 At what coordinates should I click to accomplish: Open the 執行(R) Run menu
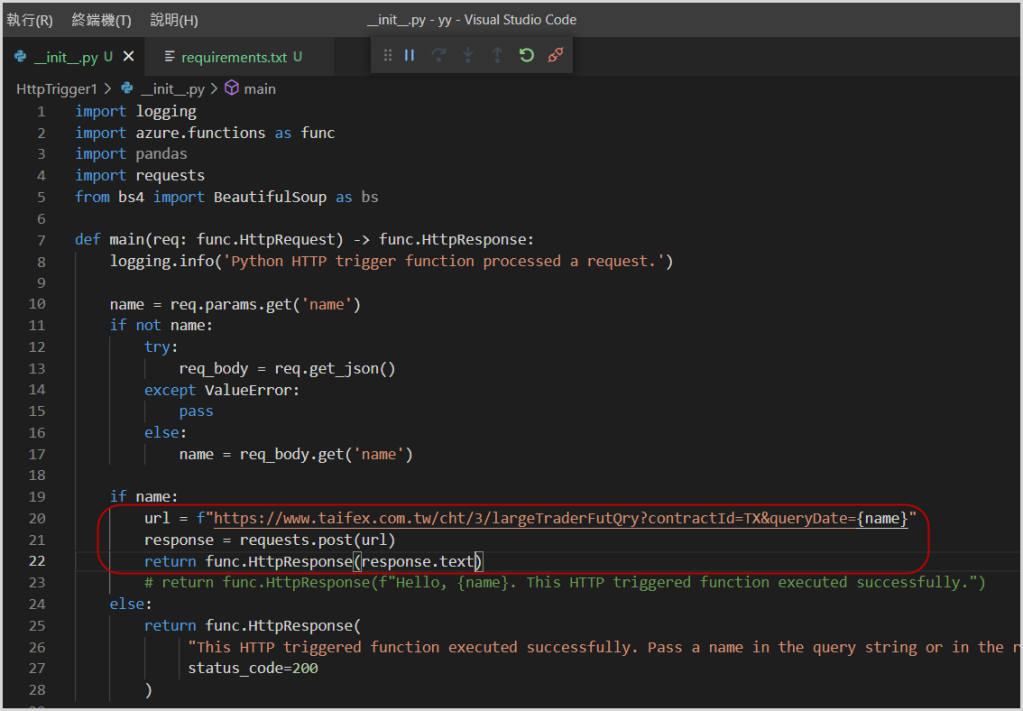(30, 20)
